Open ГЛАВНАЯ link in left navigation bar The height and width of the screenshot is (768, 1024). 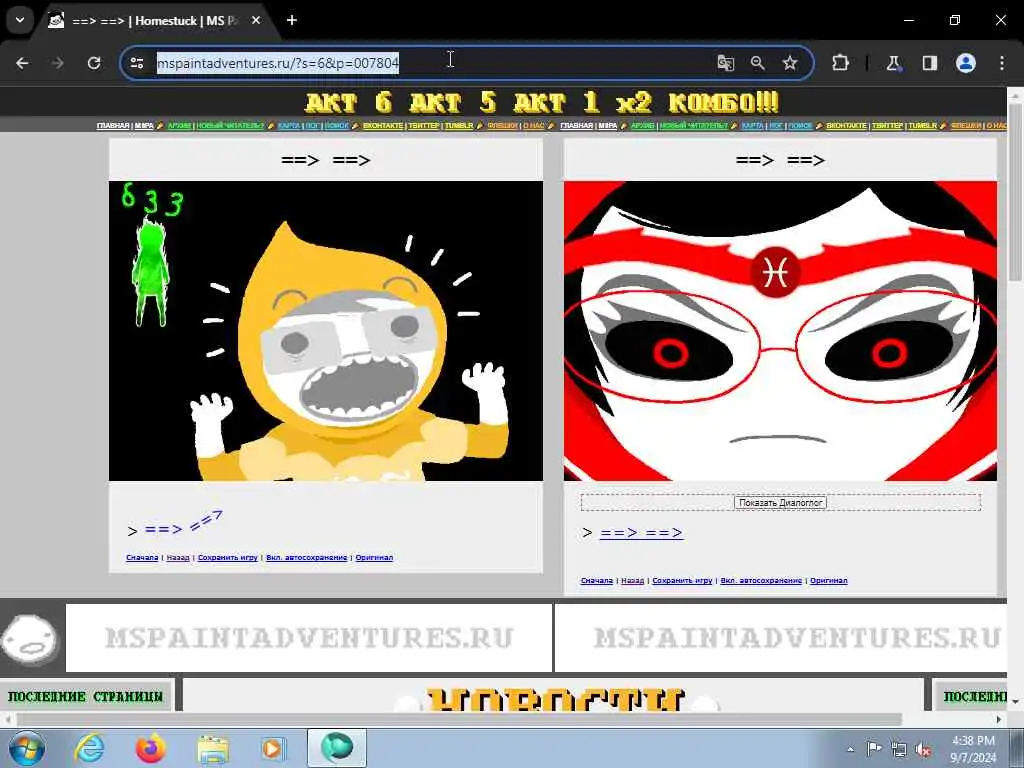coord(113,125)
